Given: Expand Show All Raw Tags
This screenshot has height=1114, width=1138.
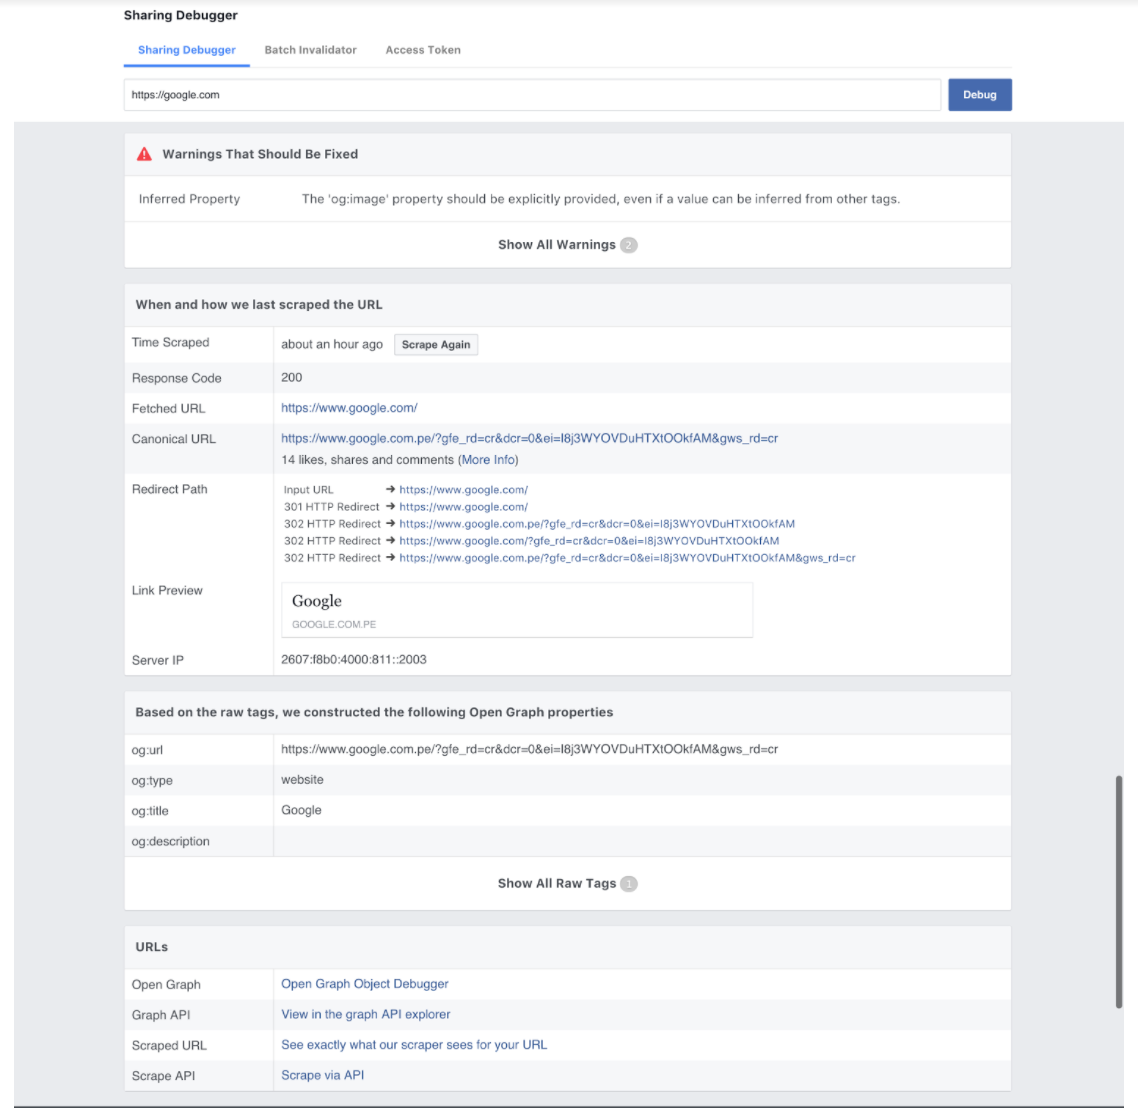Looking at the screenshot, I should point(557,884).
